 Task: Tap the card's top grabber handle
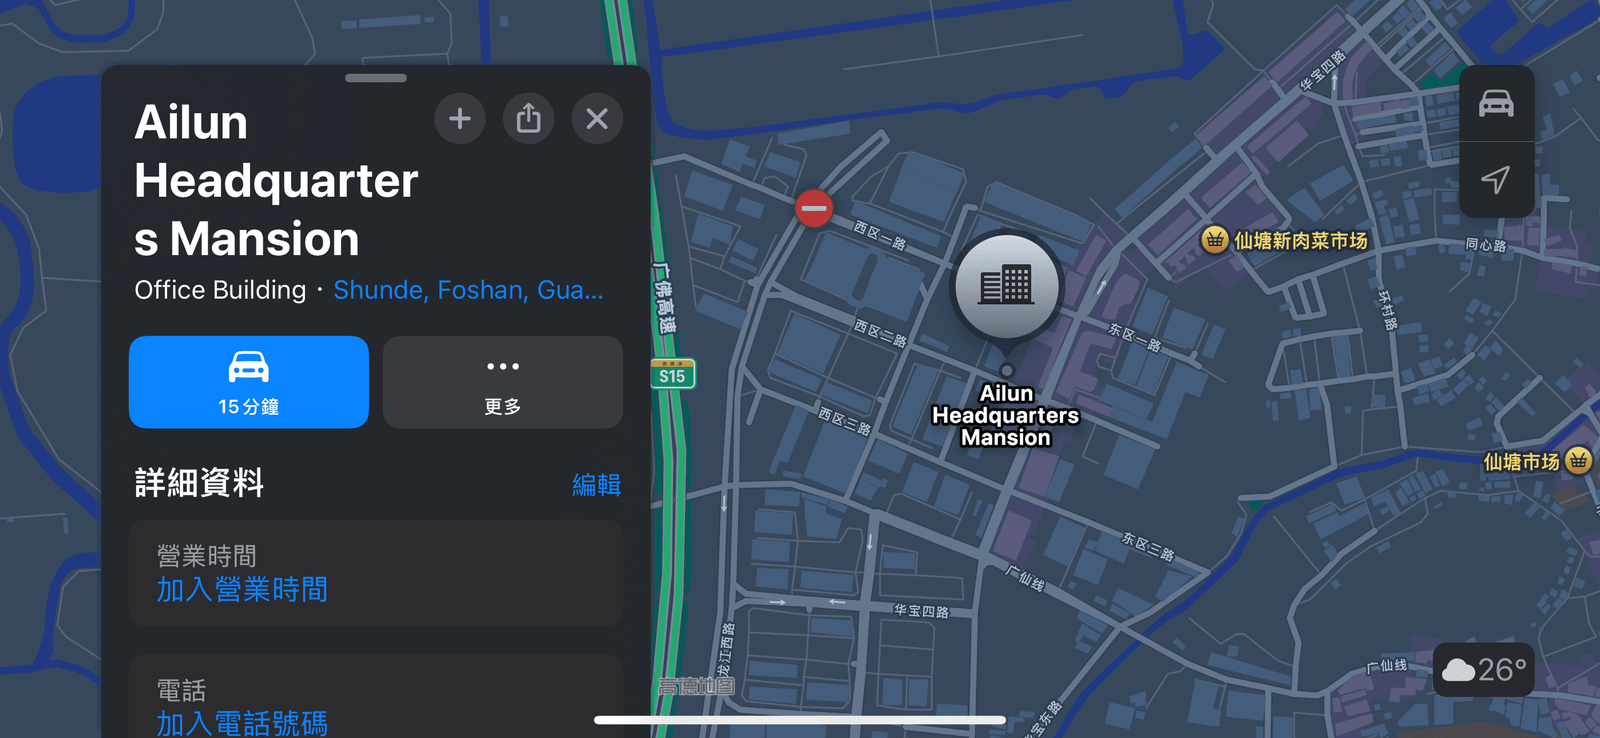(376, 78)
